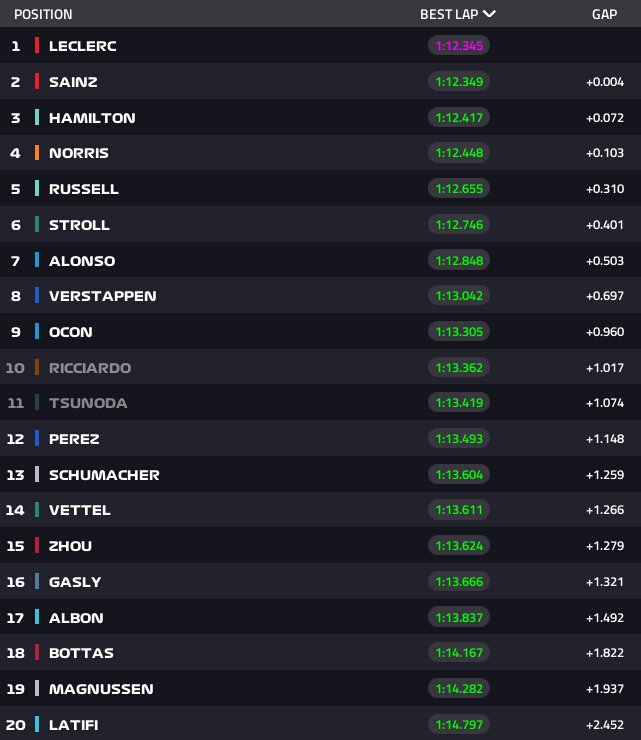Click Norris's orange team color bar
This screenshot has height=740, width=641.
pyautogui.click(x=37, y=153)
